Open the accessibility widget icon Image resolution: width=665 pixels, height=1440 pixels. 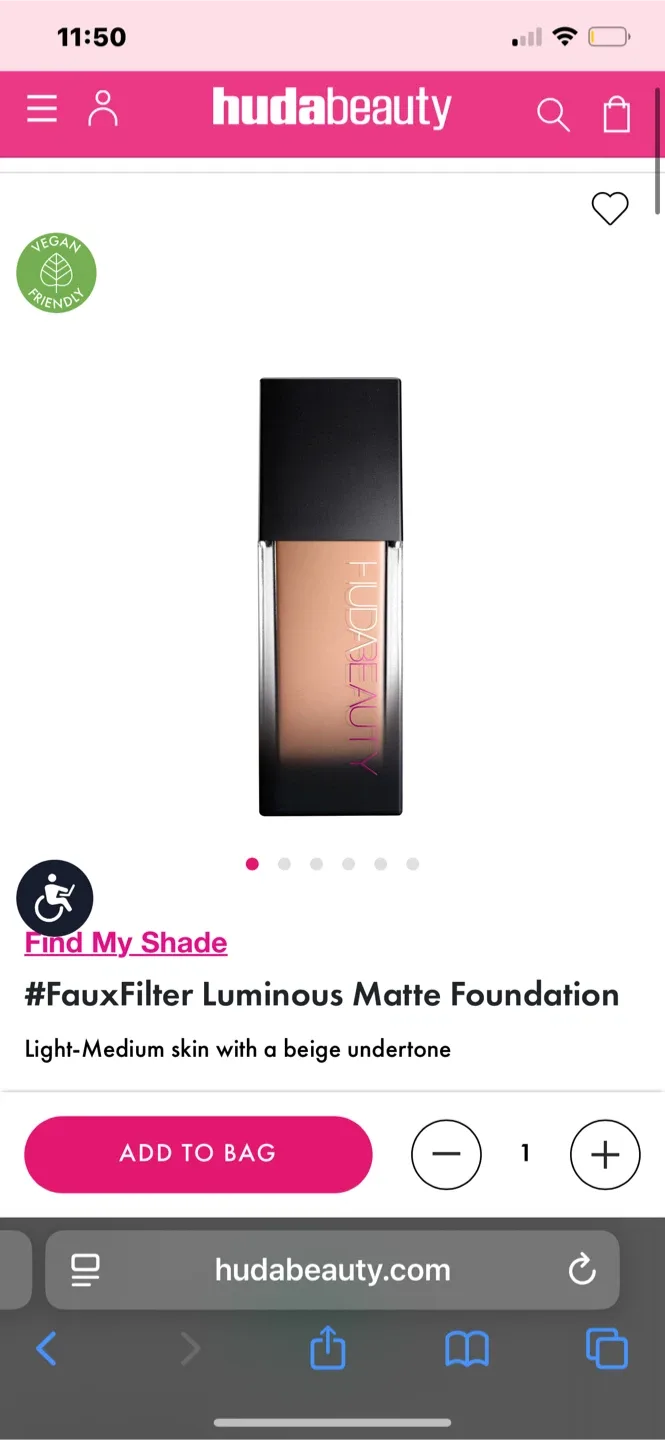55,898
